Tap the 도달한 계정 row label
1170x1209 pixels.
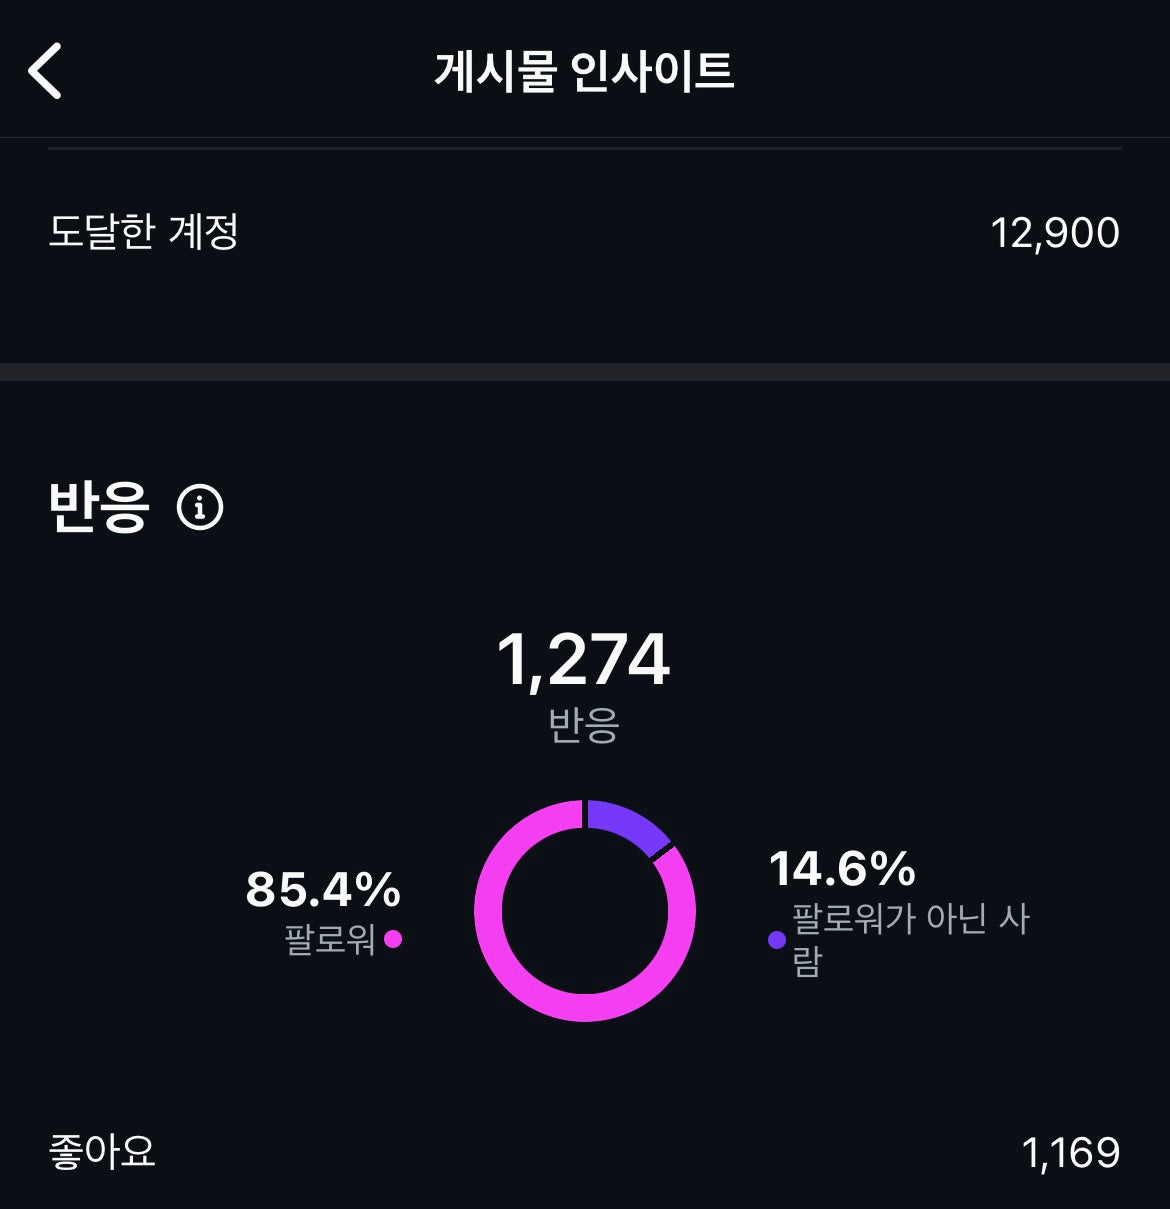[x=144, y=232]
